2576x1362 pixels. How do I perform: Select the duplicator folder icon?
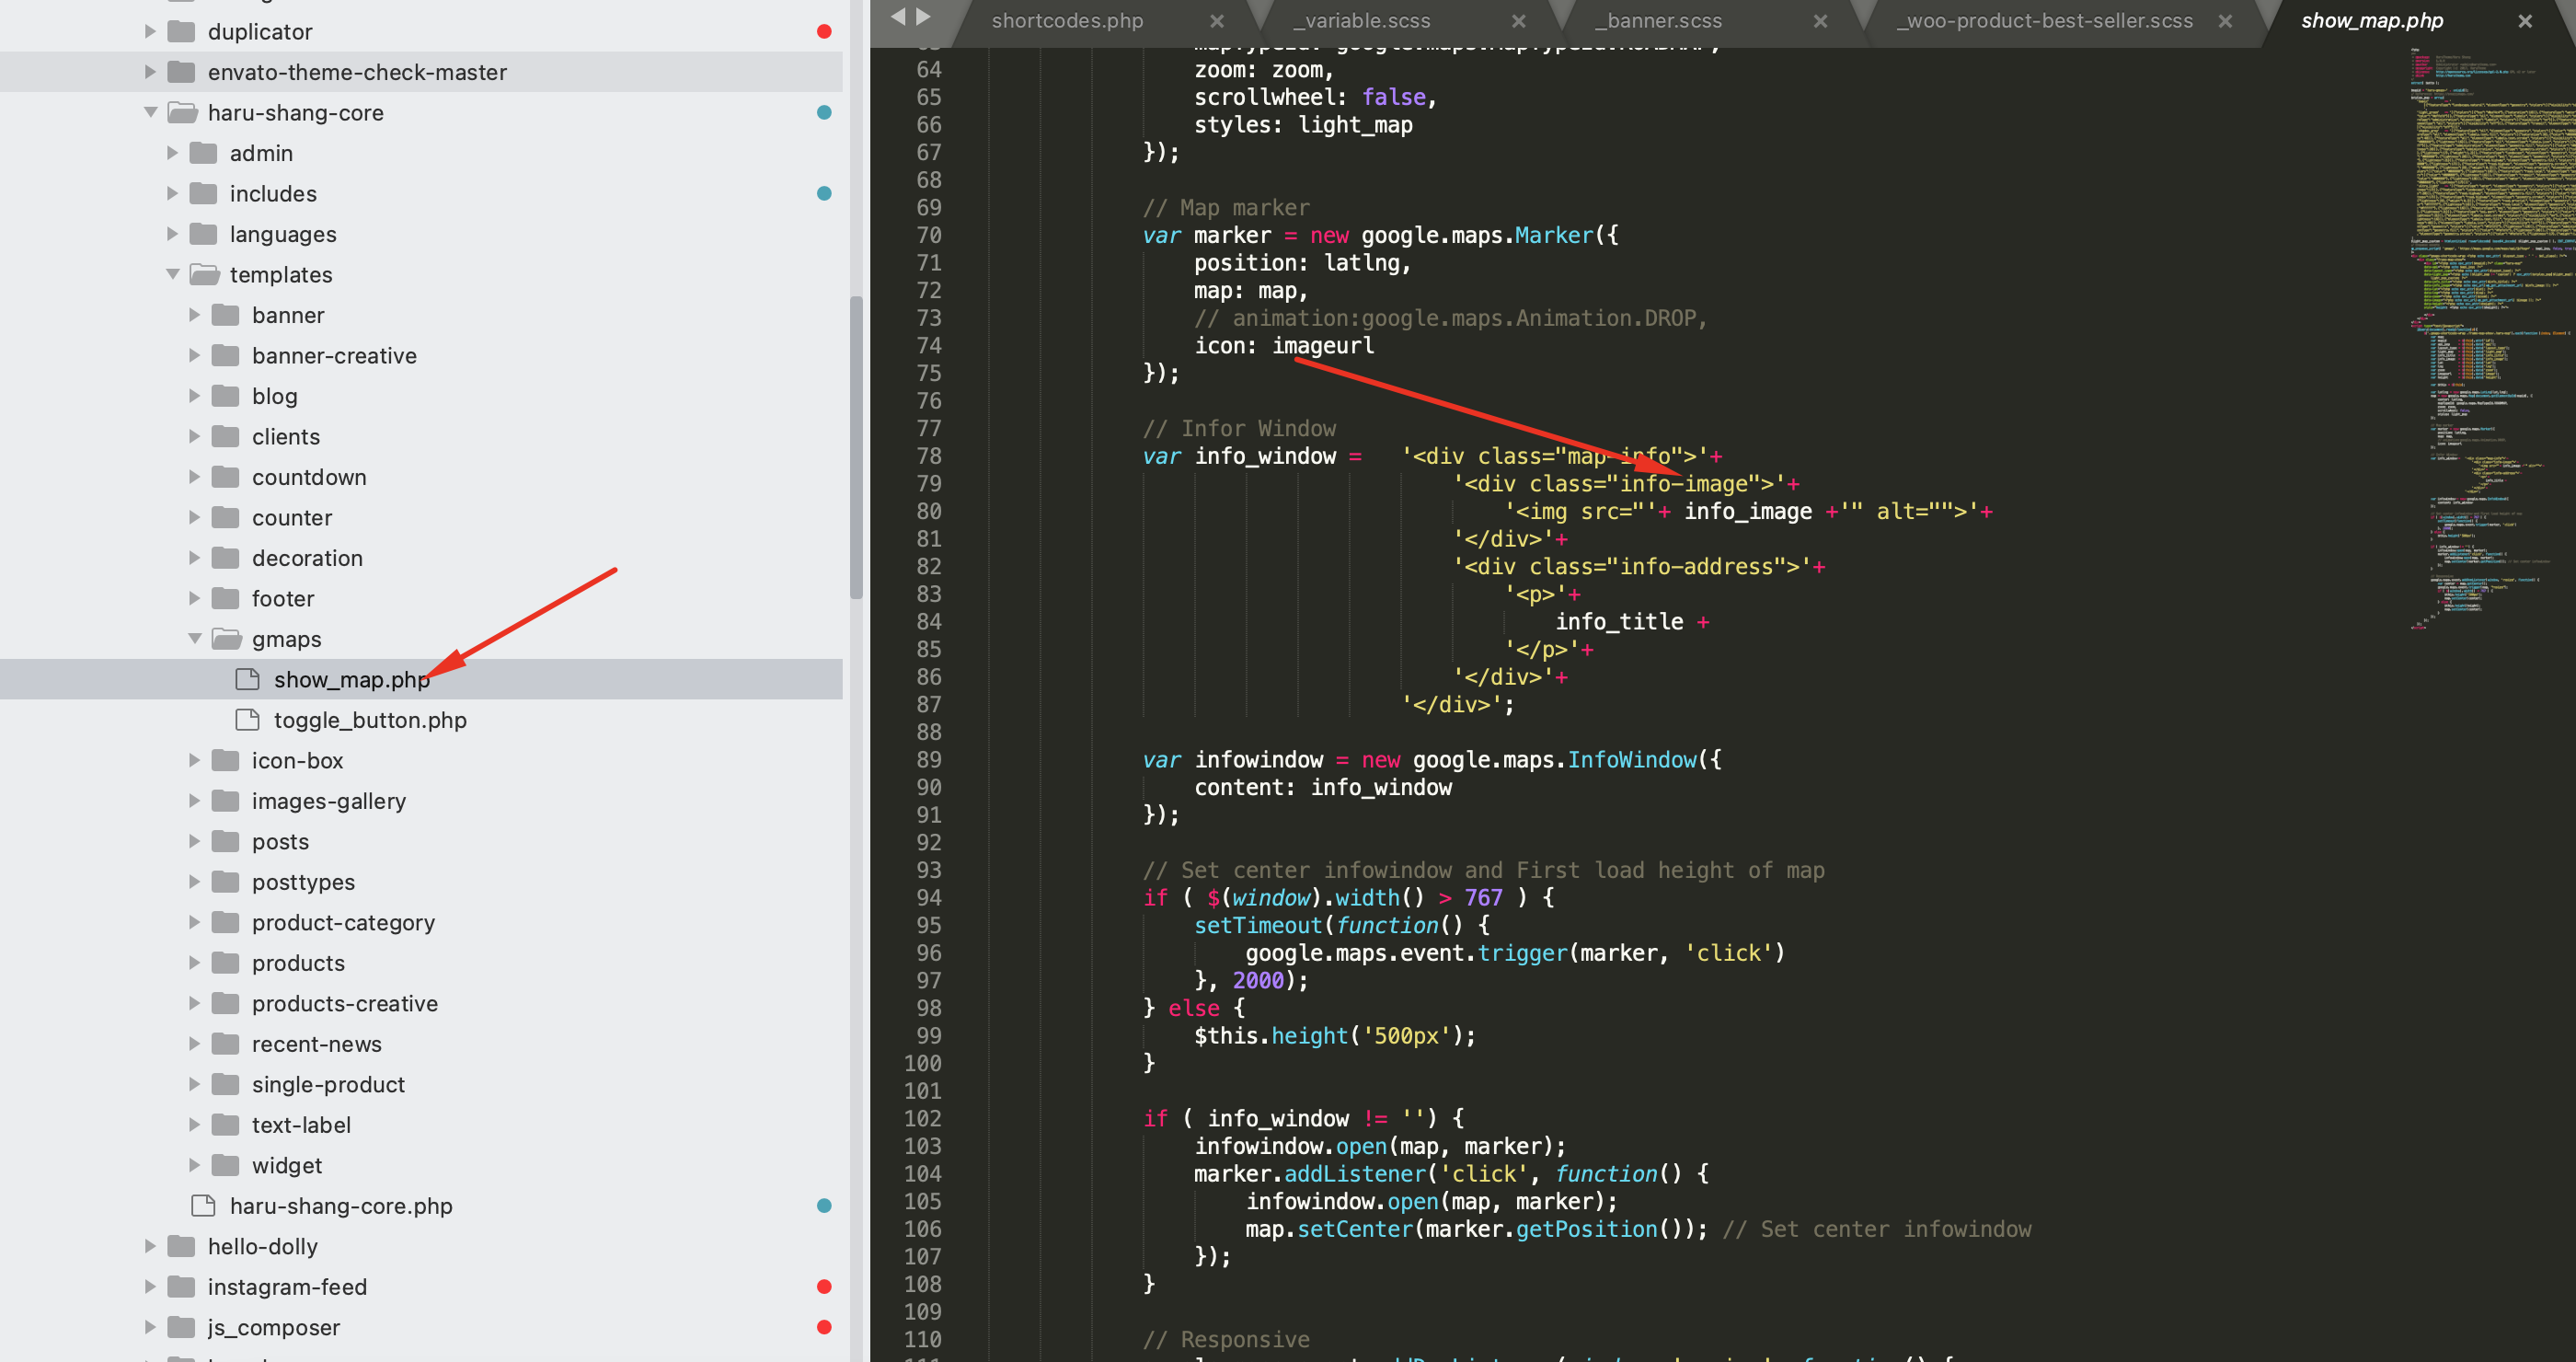(x=181, y=31)
